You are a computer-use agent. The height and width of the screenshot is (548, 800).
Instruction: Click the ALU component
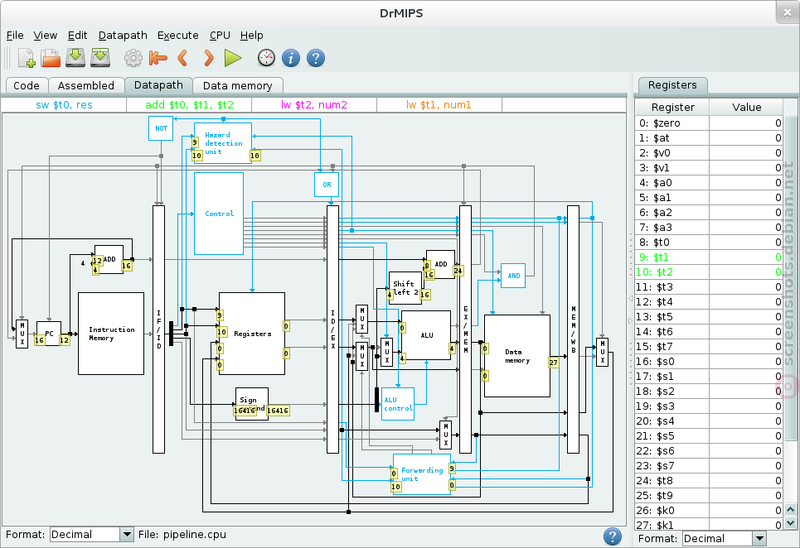point(426,335)
